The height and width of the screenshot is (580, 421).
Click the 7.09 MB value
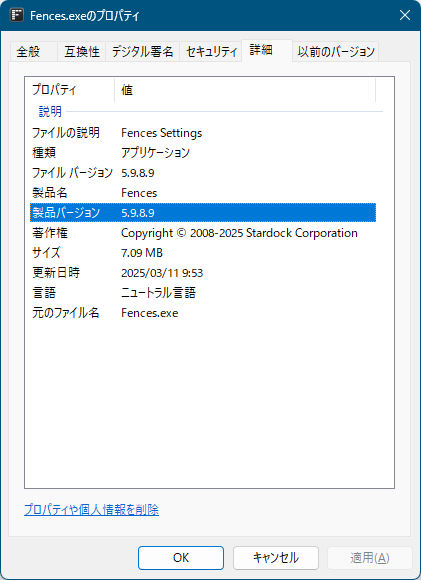point(142,253)
